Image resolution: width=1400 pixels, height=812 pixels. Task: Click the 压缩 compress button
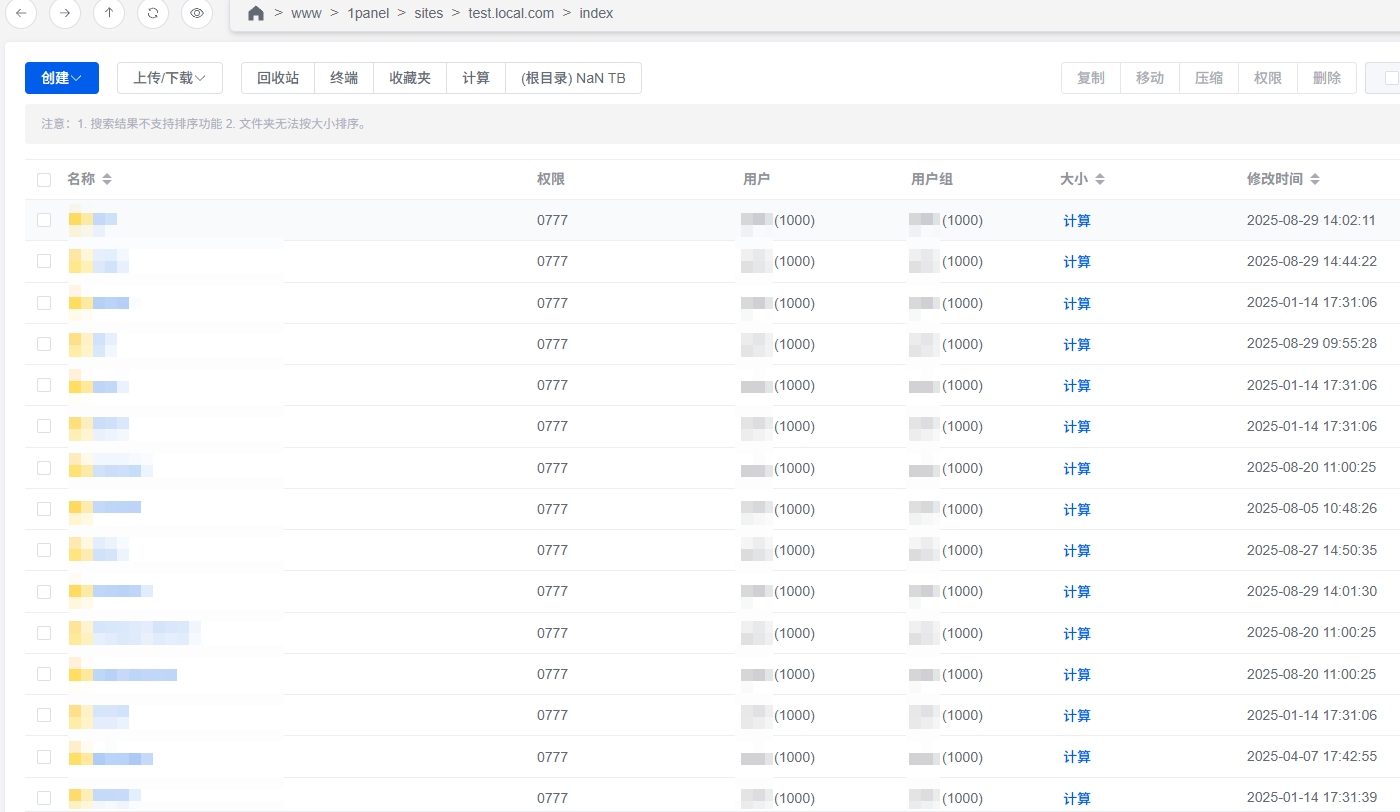(x=1209, y=78)
